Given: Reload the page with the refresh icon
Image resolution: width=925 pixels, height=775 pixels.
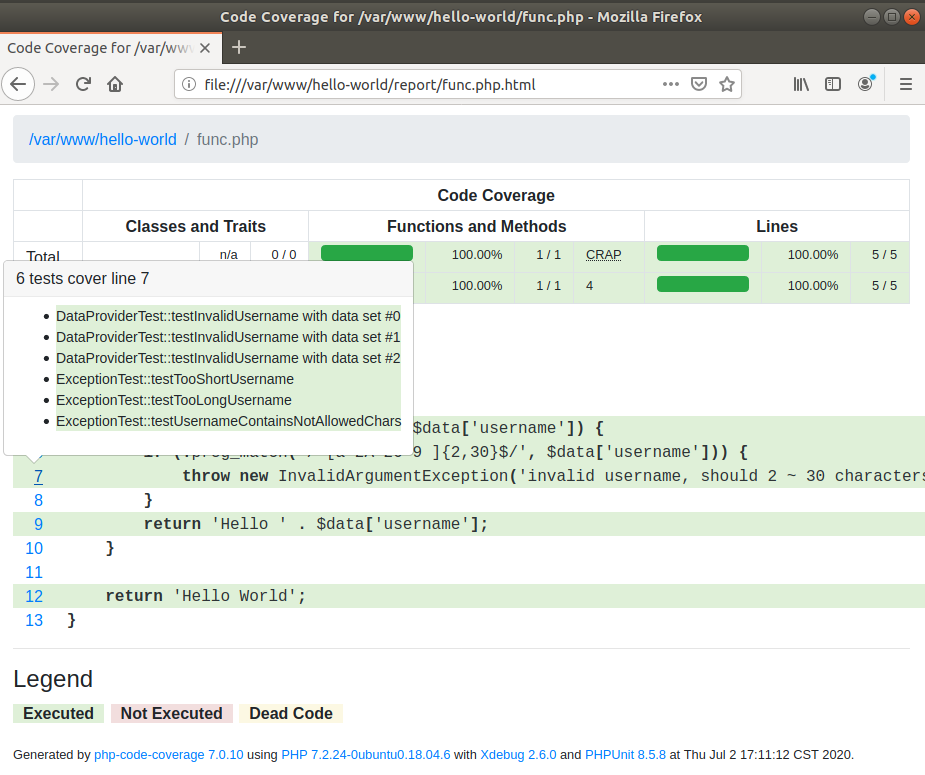Looking at the screenshot, I should pos(84,85).
